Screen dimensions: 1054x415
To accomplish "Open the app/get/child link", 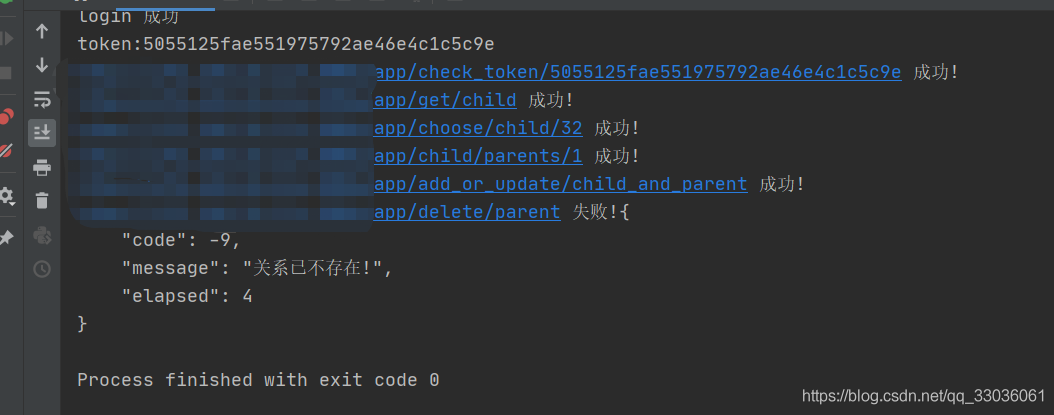I will tap(445, 100).
